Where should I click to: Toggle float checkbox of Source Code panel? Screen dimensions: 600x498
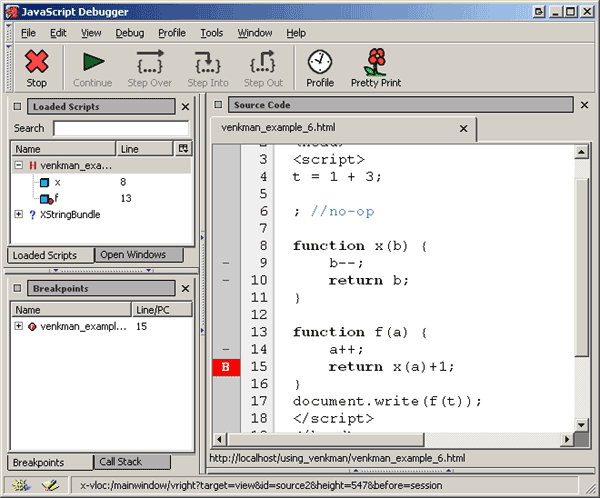pyautogui.click(x=218, y=104)
